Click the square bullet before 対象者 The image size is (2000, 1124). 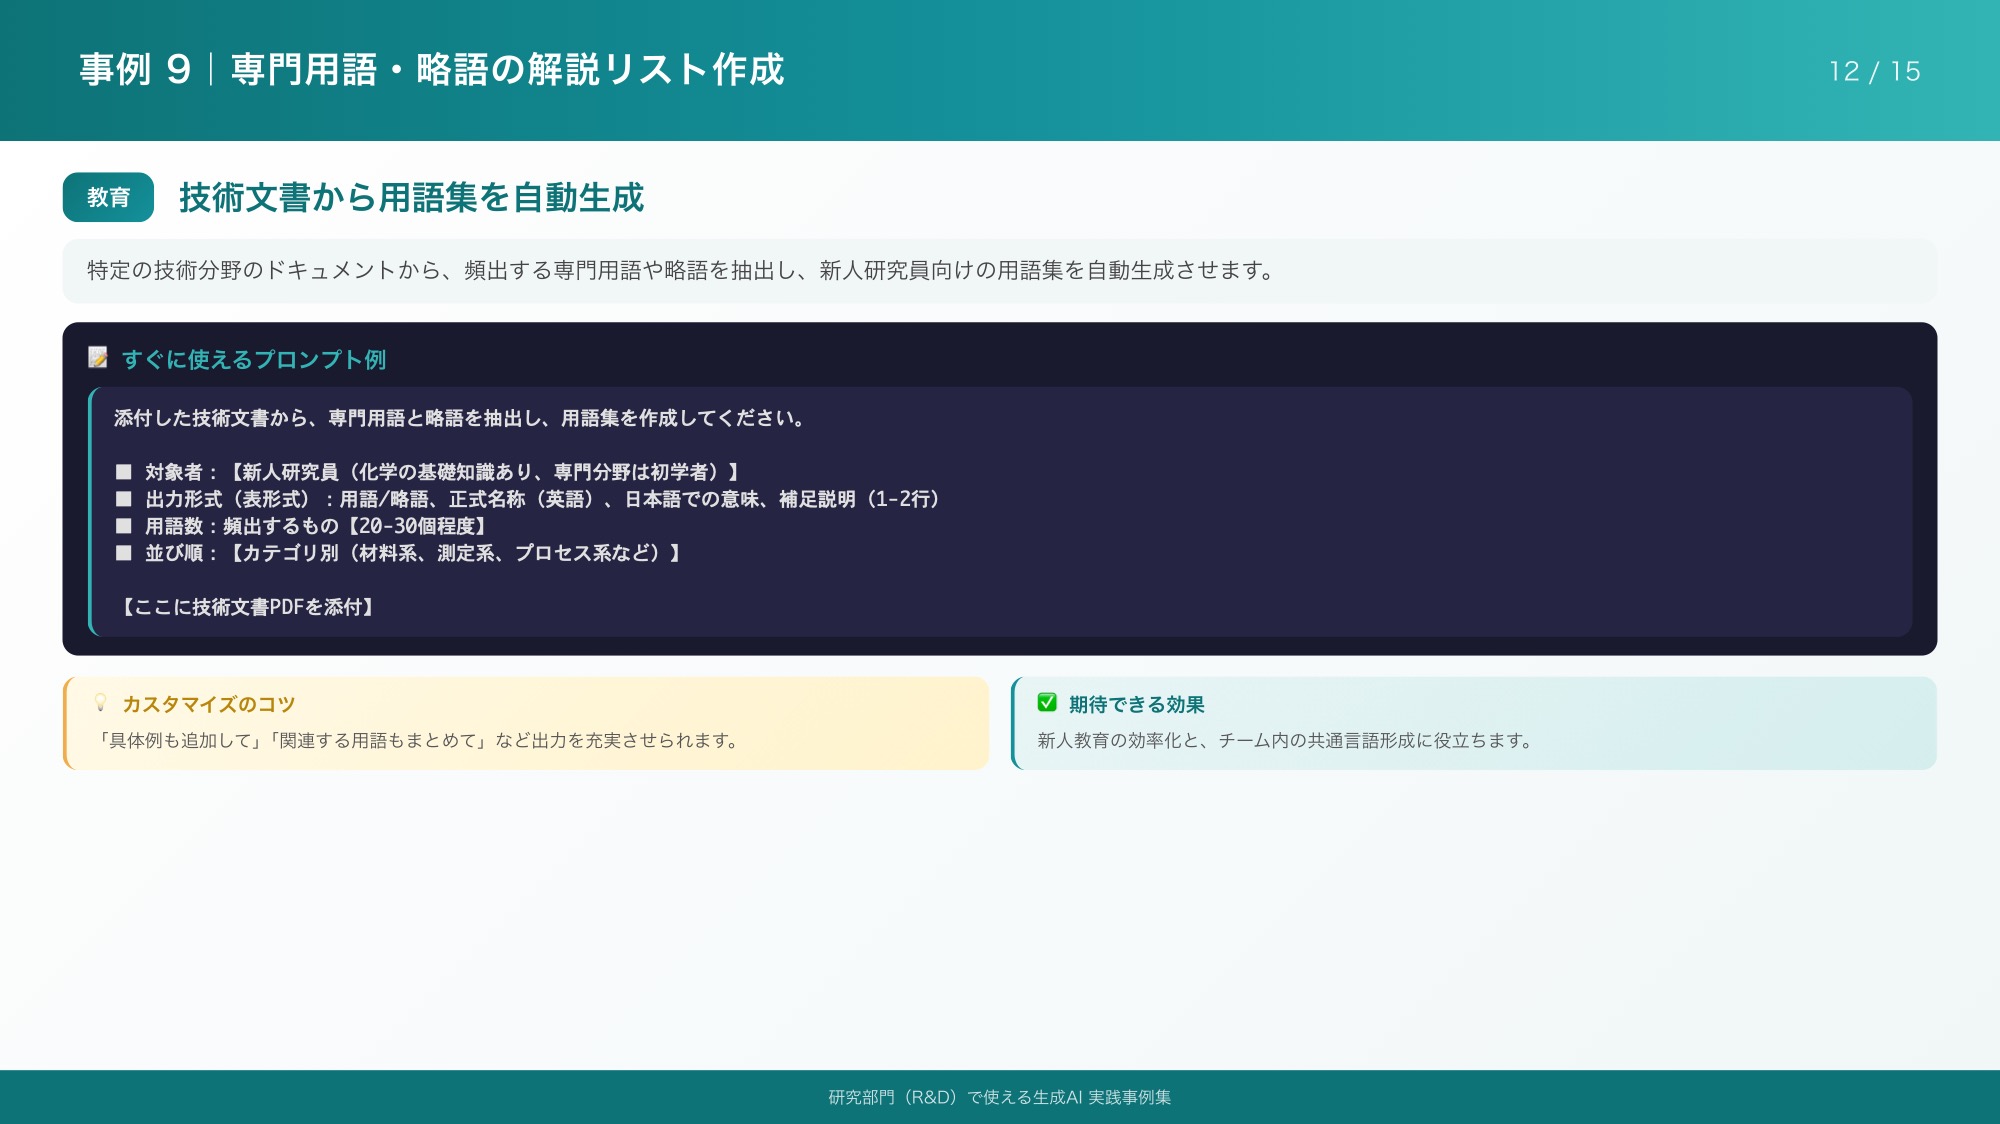click(x=124, y=472)
